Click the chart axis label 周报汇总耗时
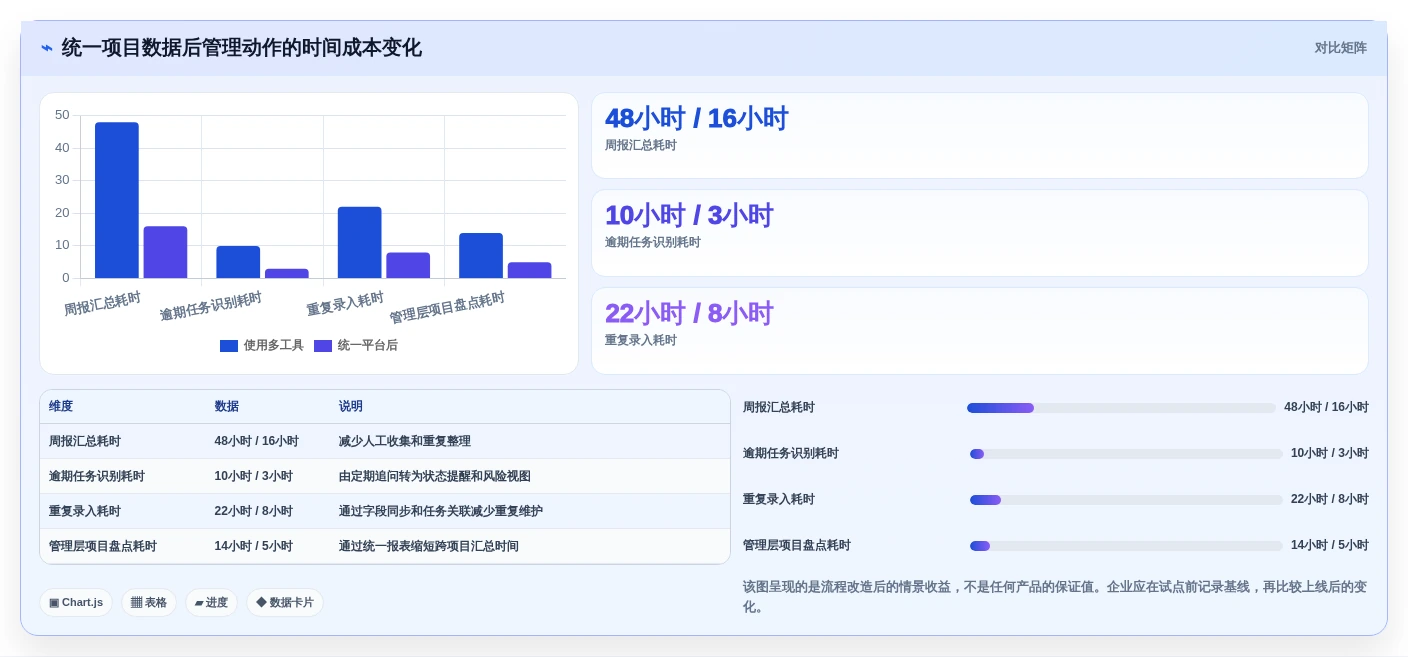 click(x=102, y=304)
